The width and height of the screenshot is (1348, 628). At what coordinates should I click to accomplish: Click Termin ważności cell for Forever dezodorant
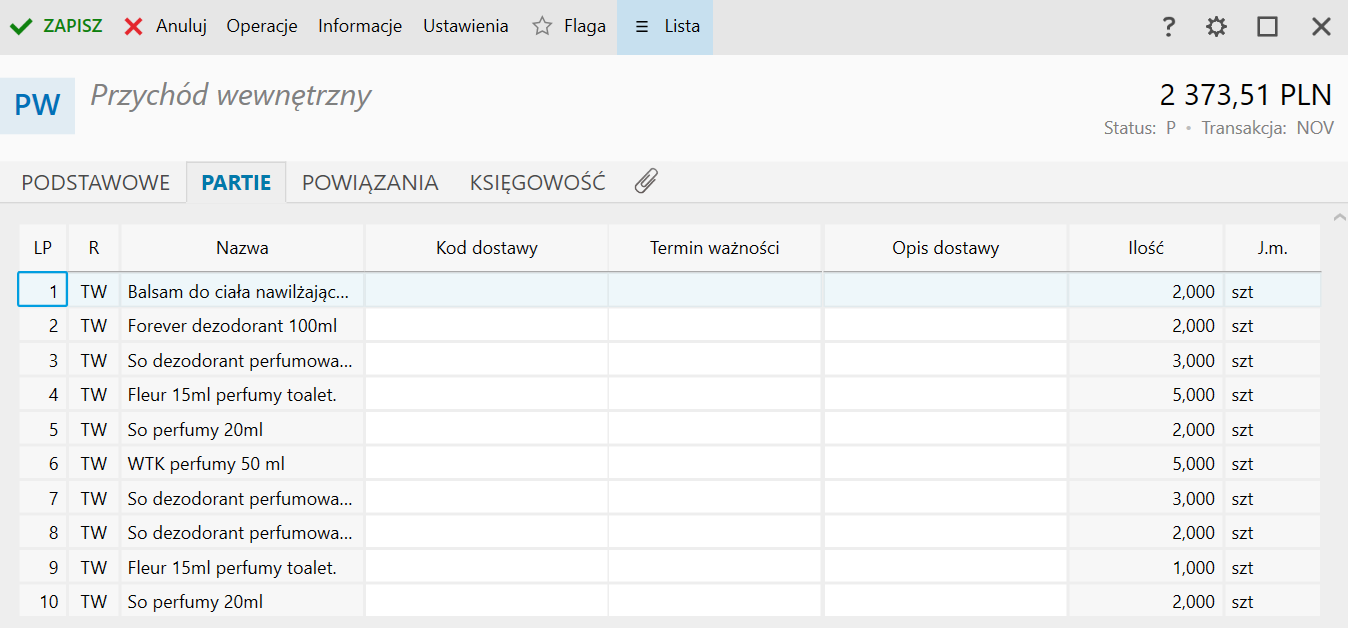(714, 326)
